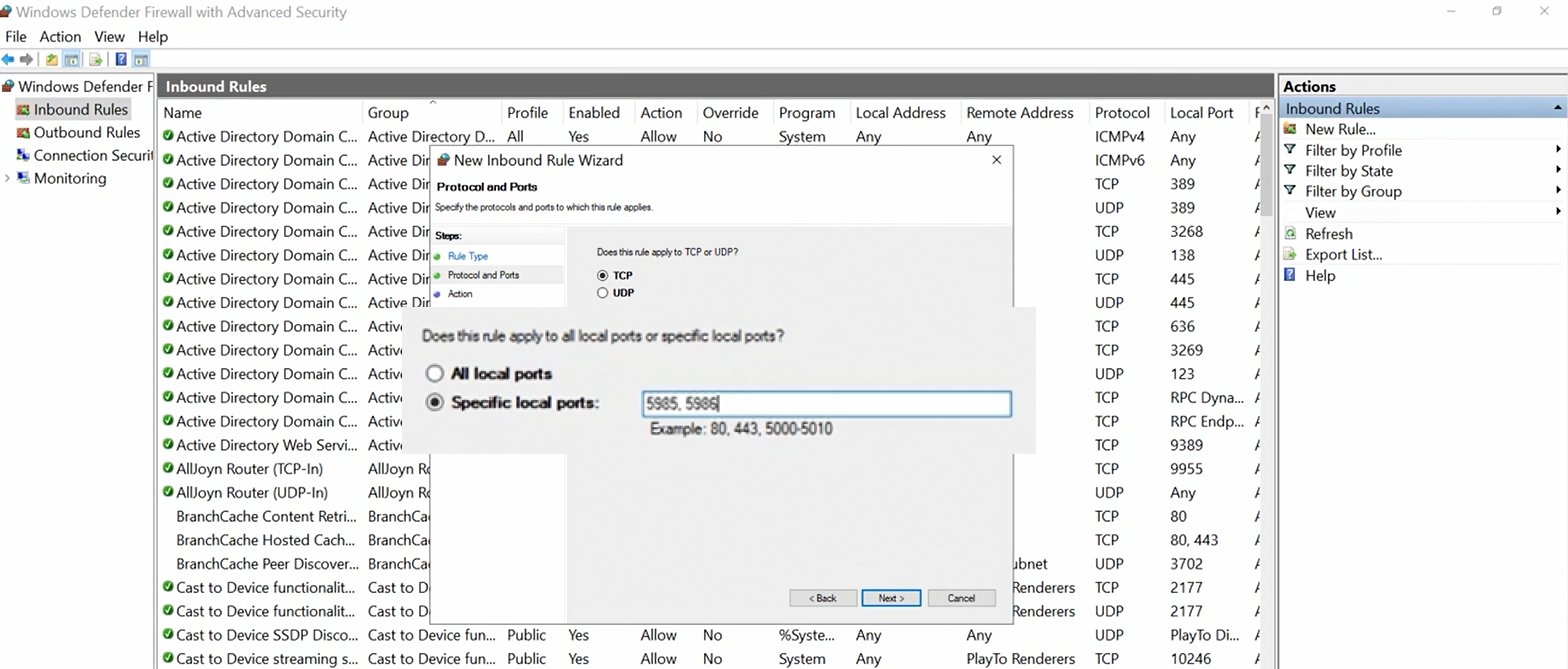Choose the All local ports option
Image resolution: width=1568 pixels, height=669 pixels.
tap(434, 374)
